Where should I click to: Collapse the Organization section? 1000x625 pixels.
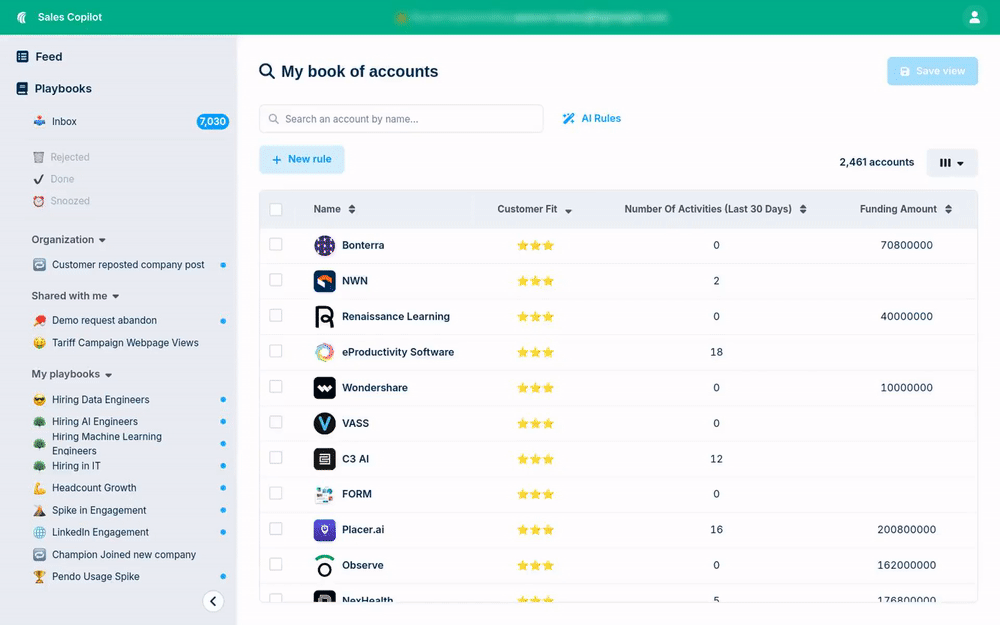(x=102, y=240)
